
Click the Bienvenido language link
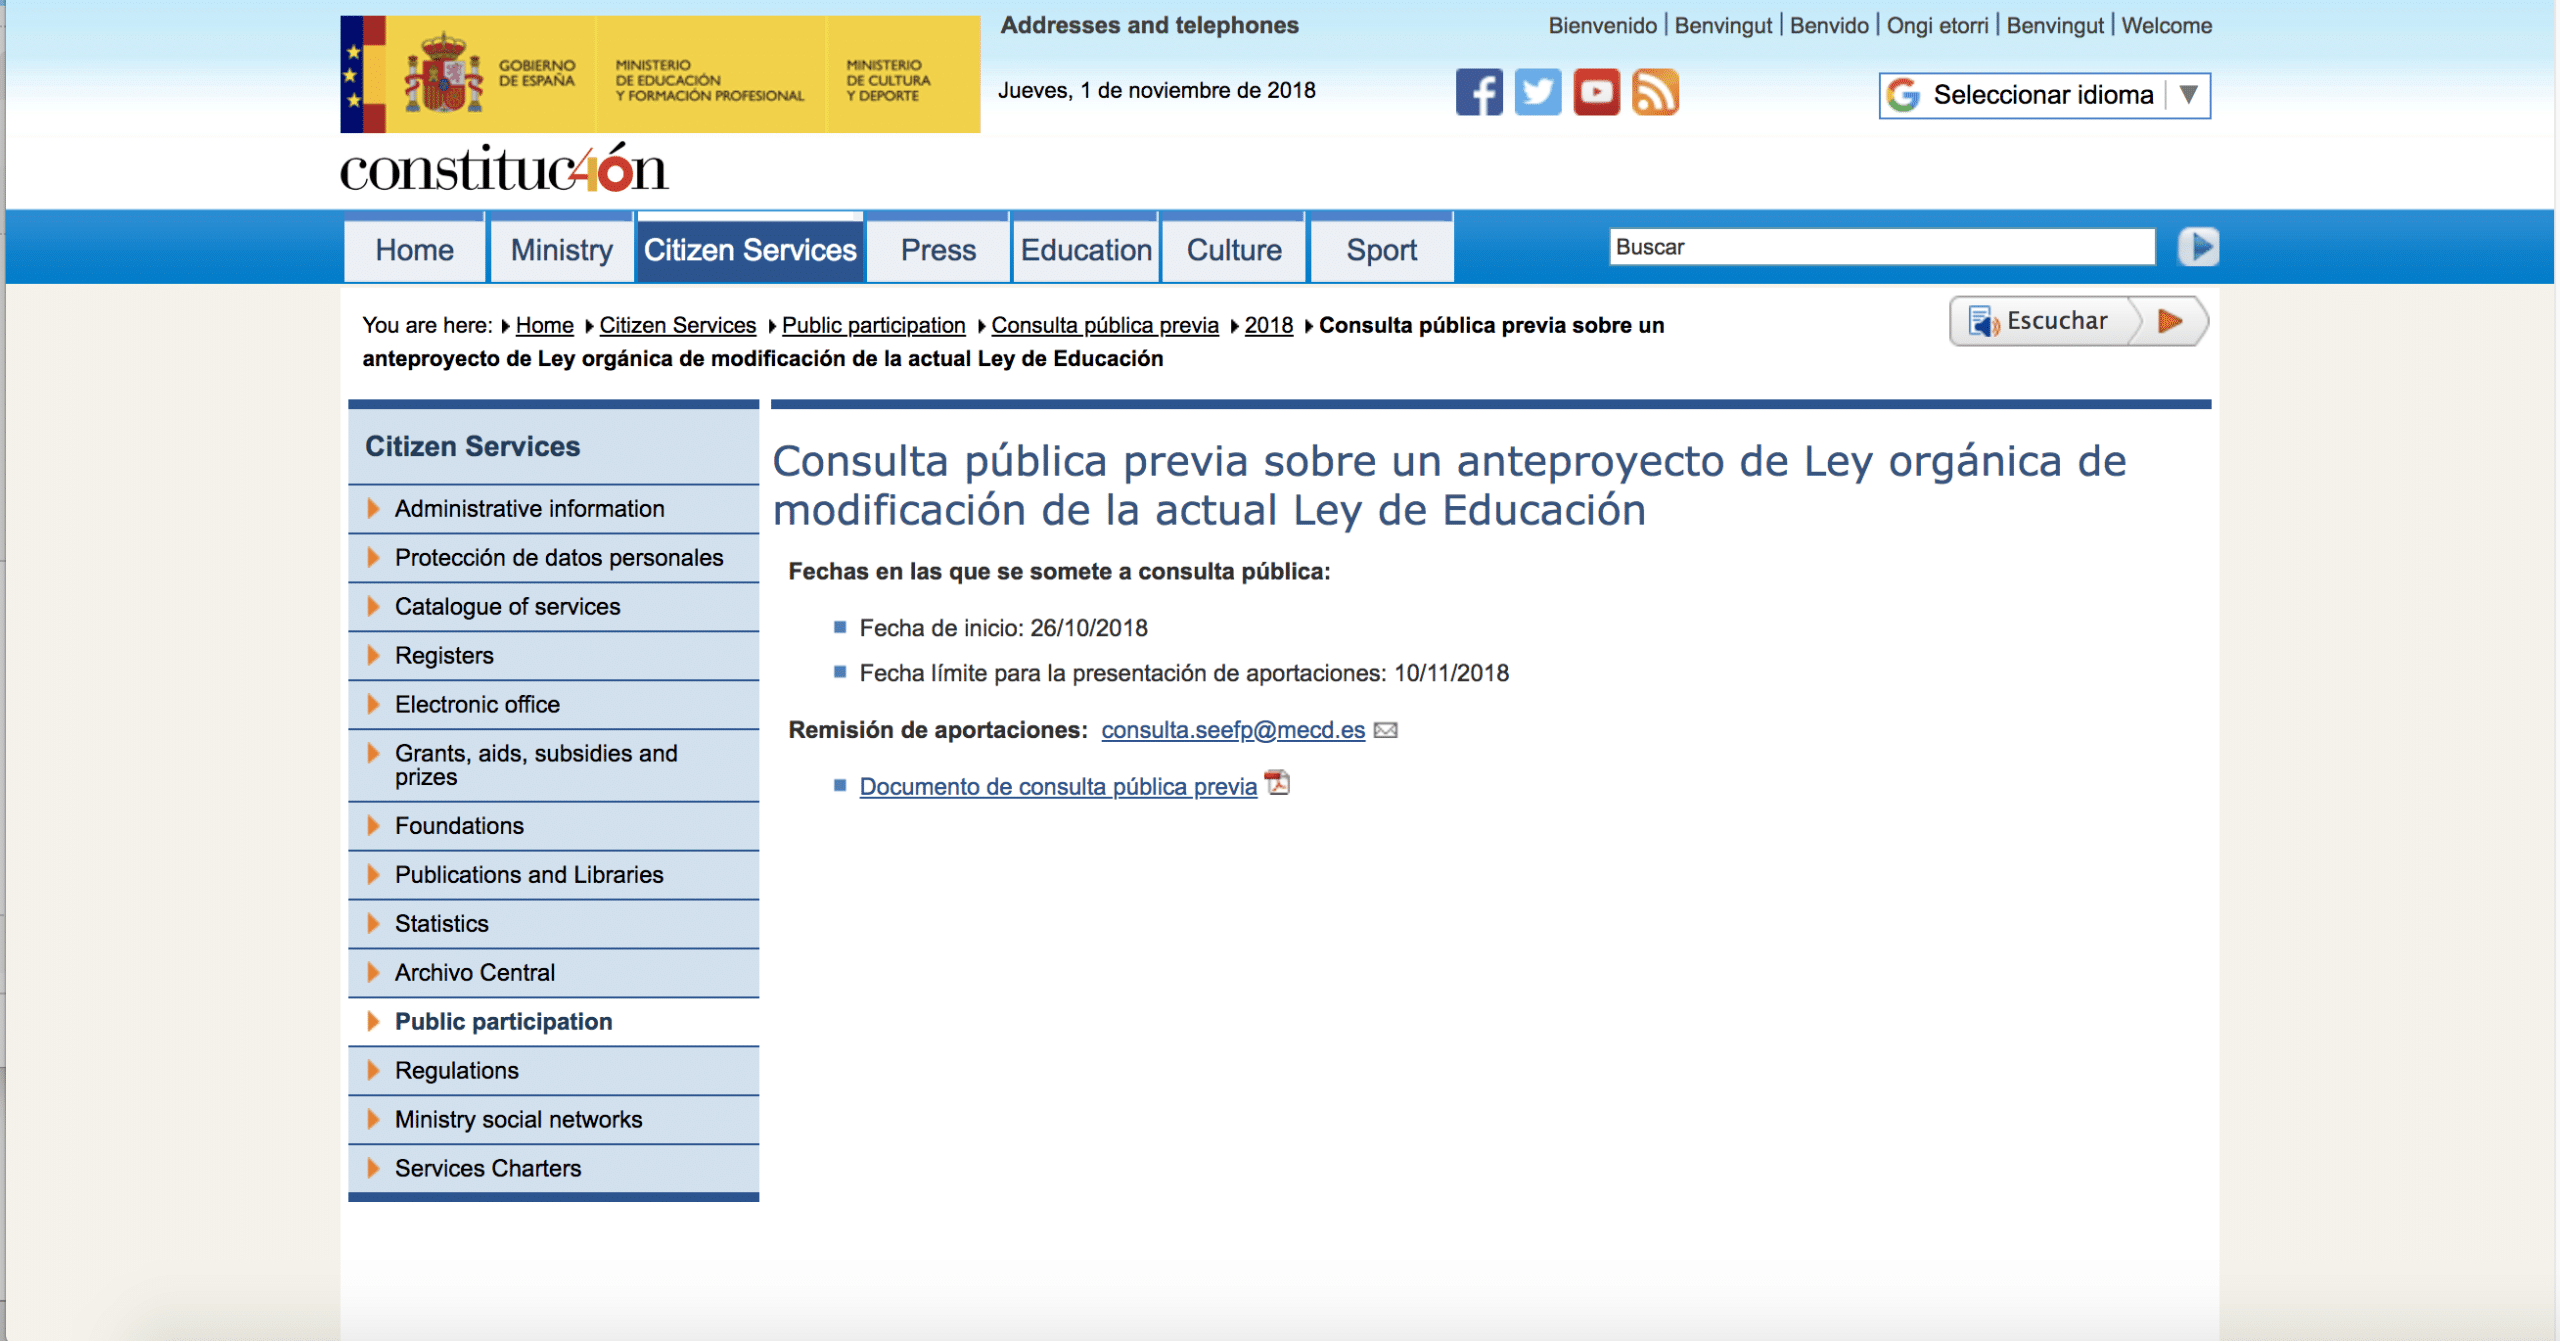pyautogui.click(x=1603, y=25)
